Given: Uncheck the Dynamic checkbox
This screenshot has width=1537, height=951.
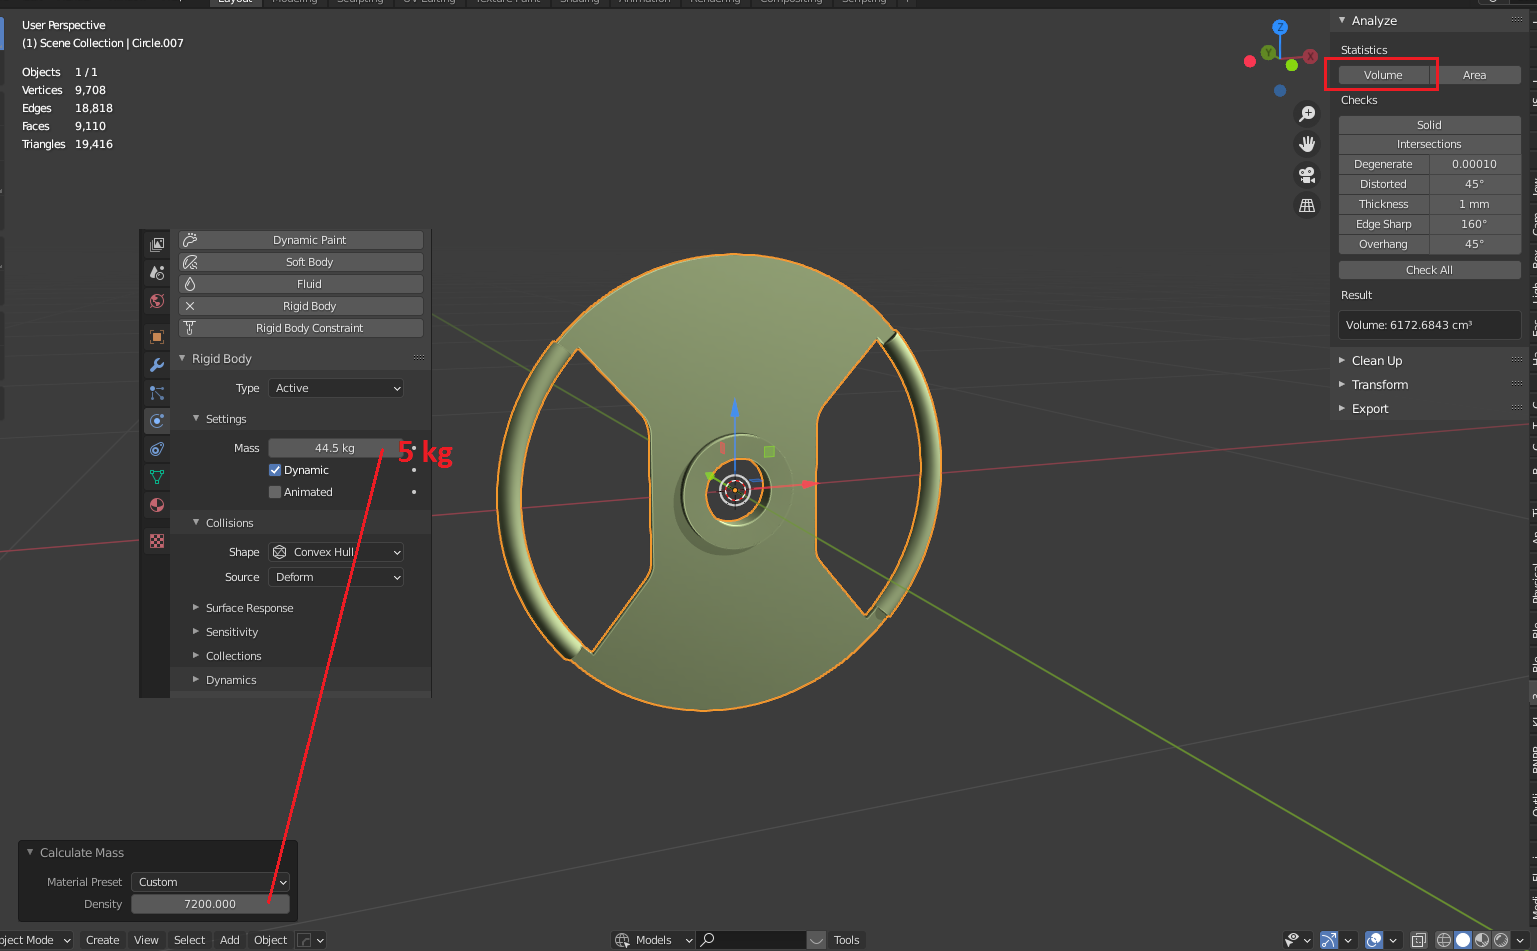Looking at the screenshot, I should 275,470.
